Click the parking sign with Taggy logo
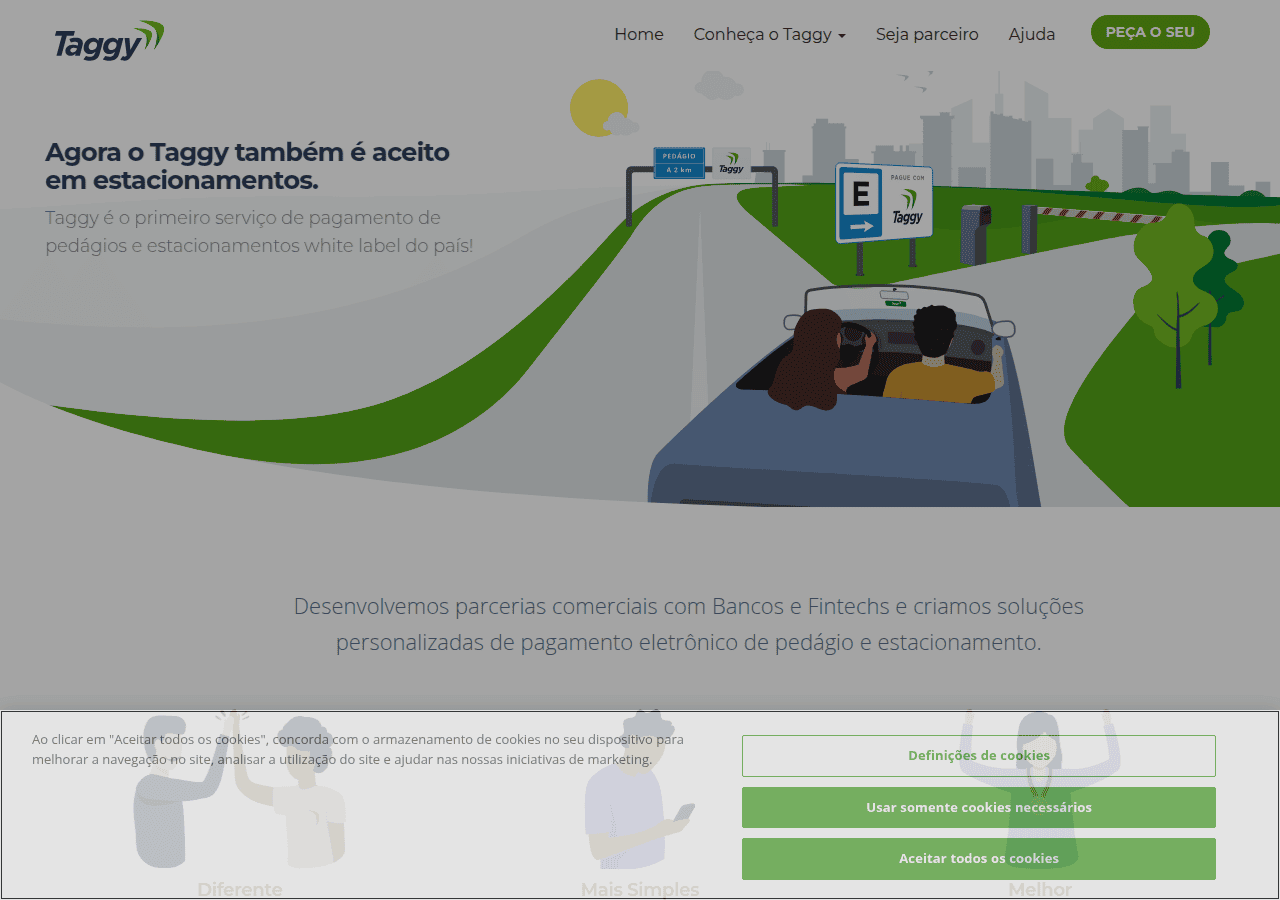This screenshot has height=900, width=1280. (x=884, y=204)
